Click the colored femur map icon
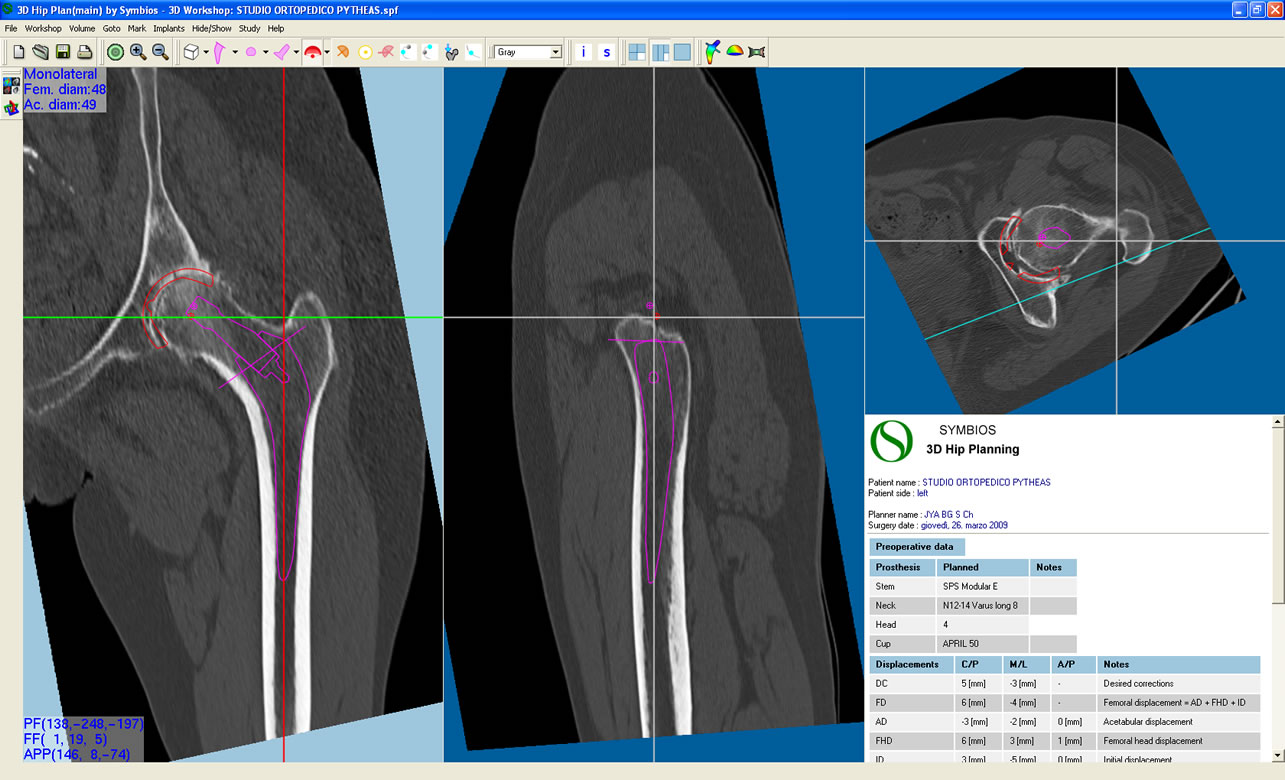Viewport: 1285px width, 780px height. (711, 52)
